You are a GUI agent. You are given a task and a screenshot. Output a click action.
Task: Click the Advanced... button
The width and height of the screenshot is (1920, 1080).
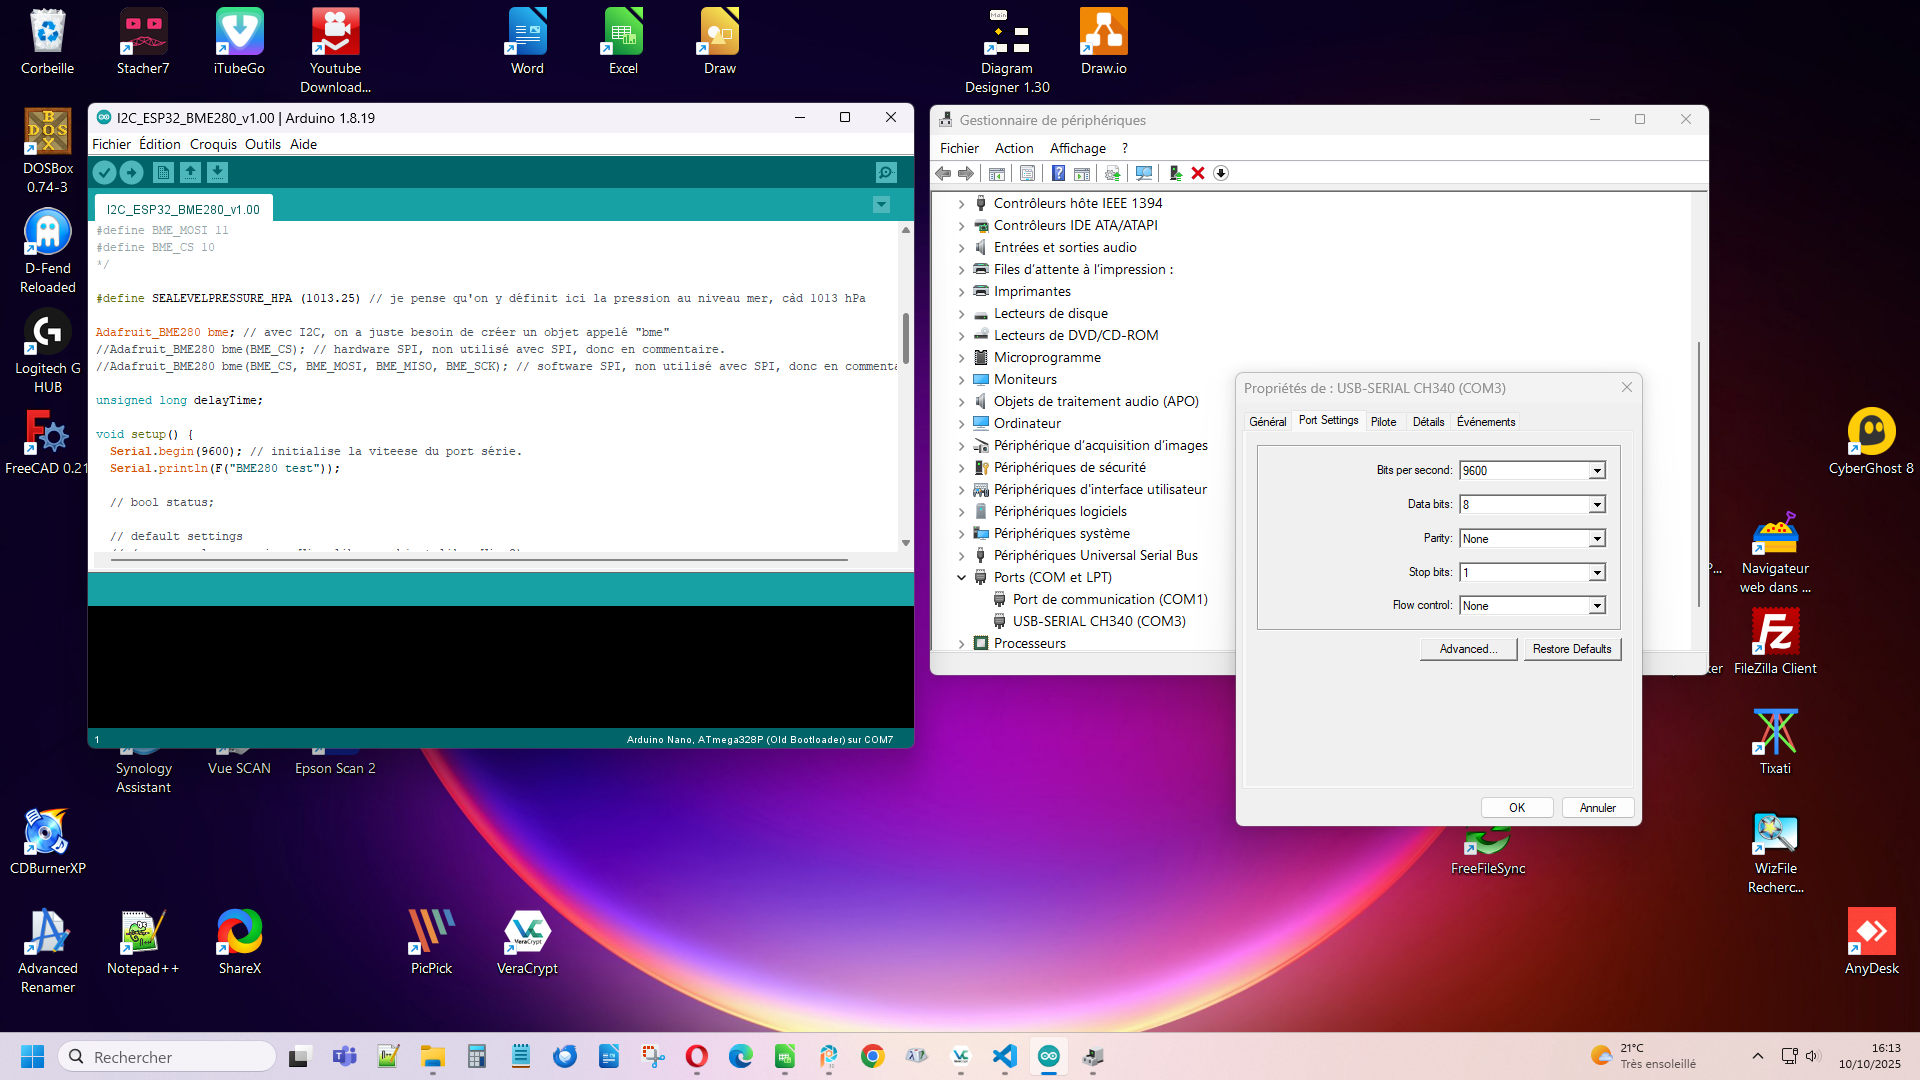[1468, 649]
